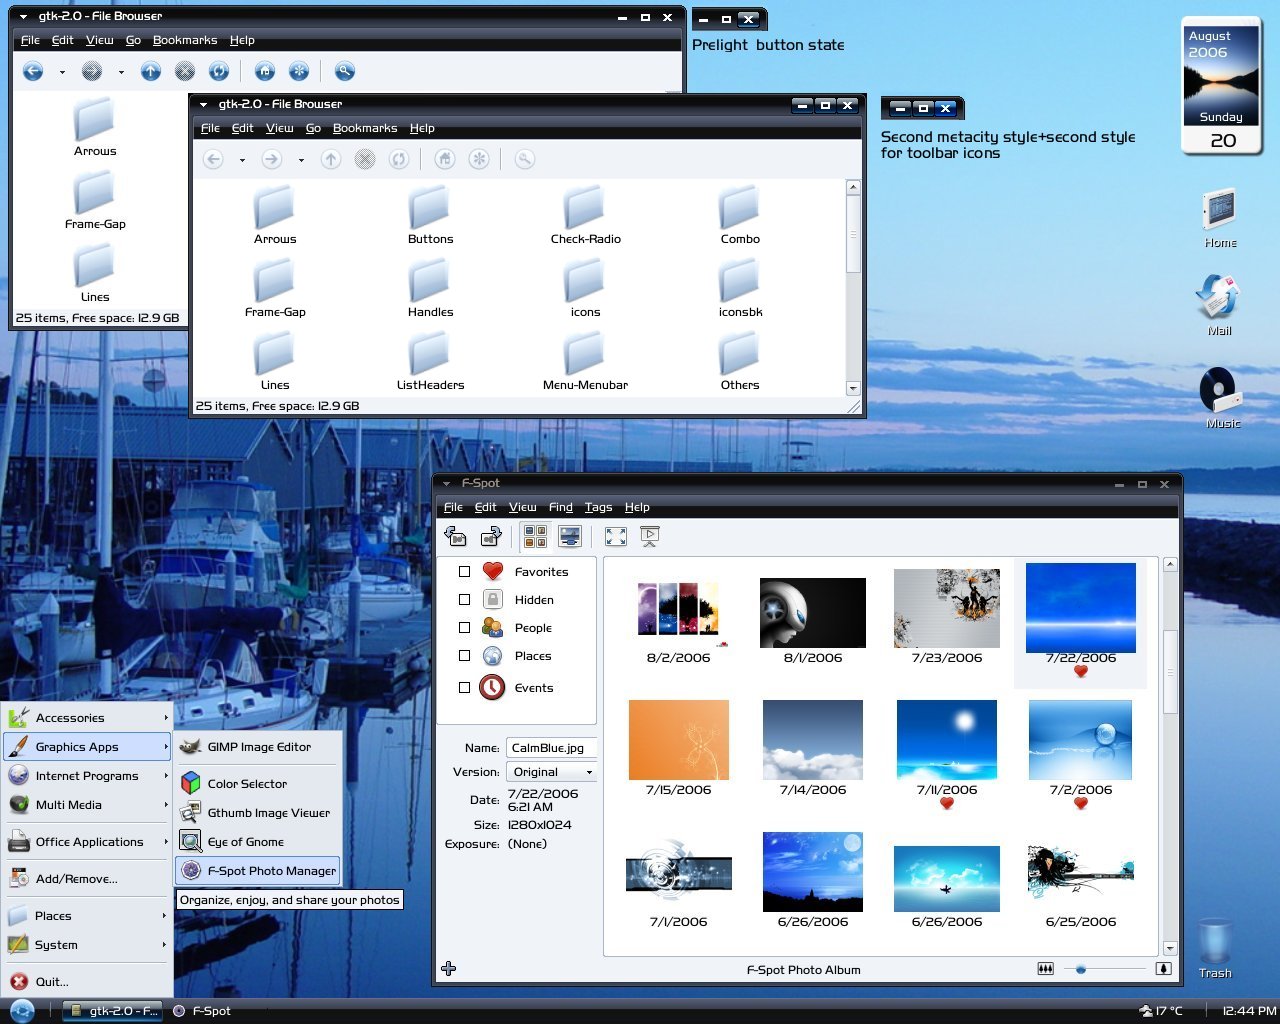The image size is (1280, 1024).
Task: Click Up arrow in rear File Browser
Action: [x=150, y=71]
